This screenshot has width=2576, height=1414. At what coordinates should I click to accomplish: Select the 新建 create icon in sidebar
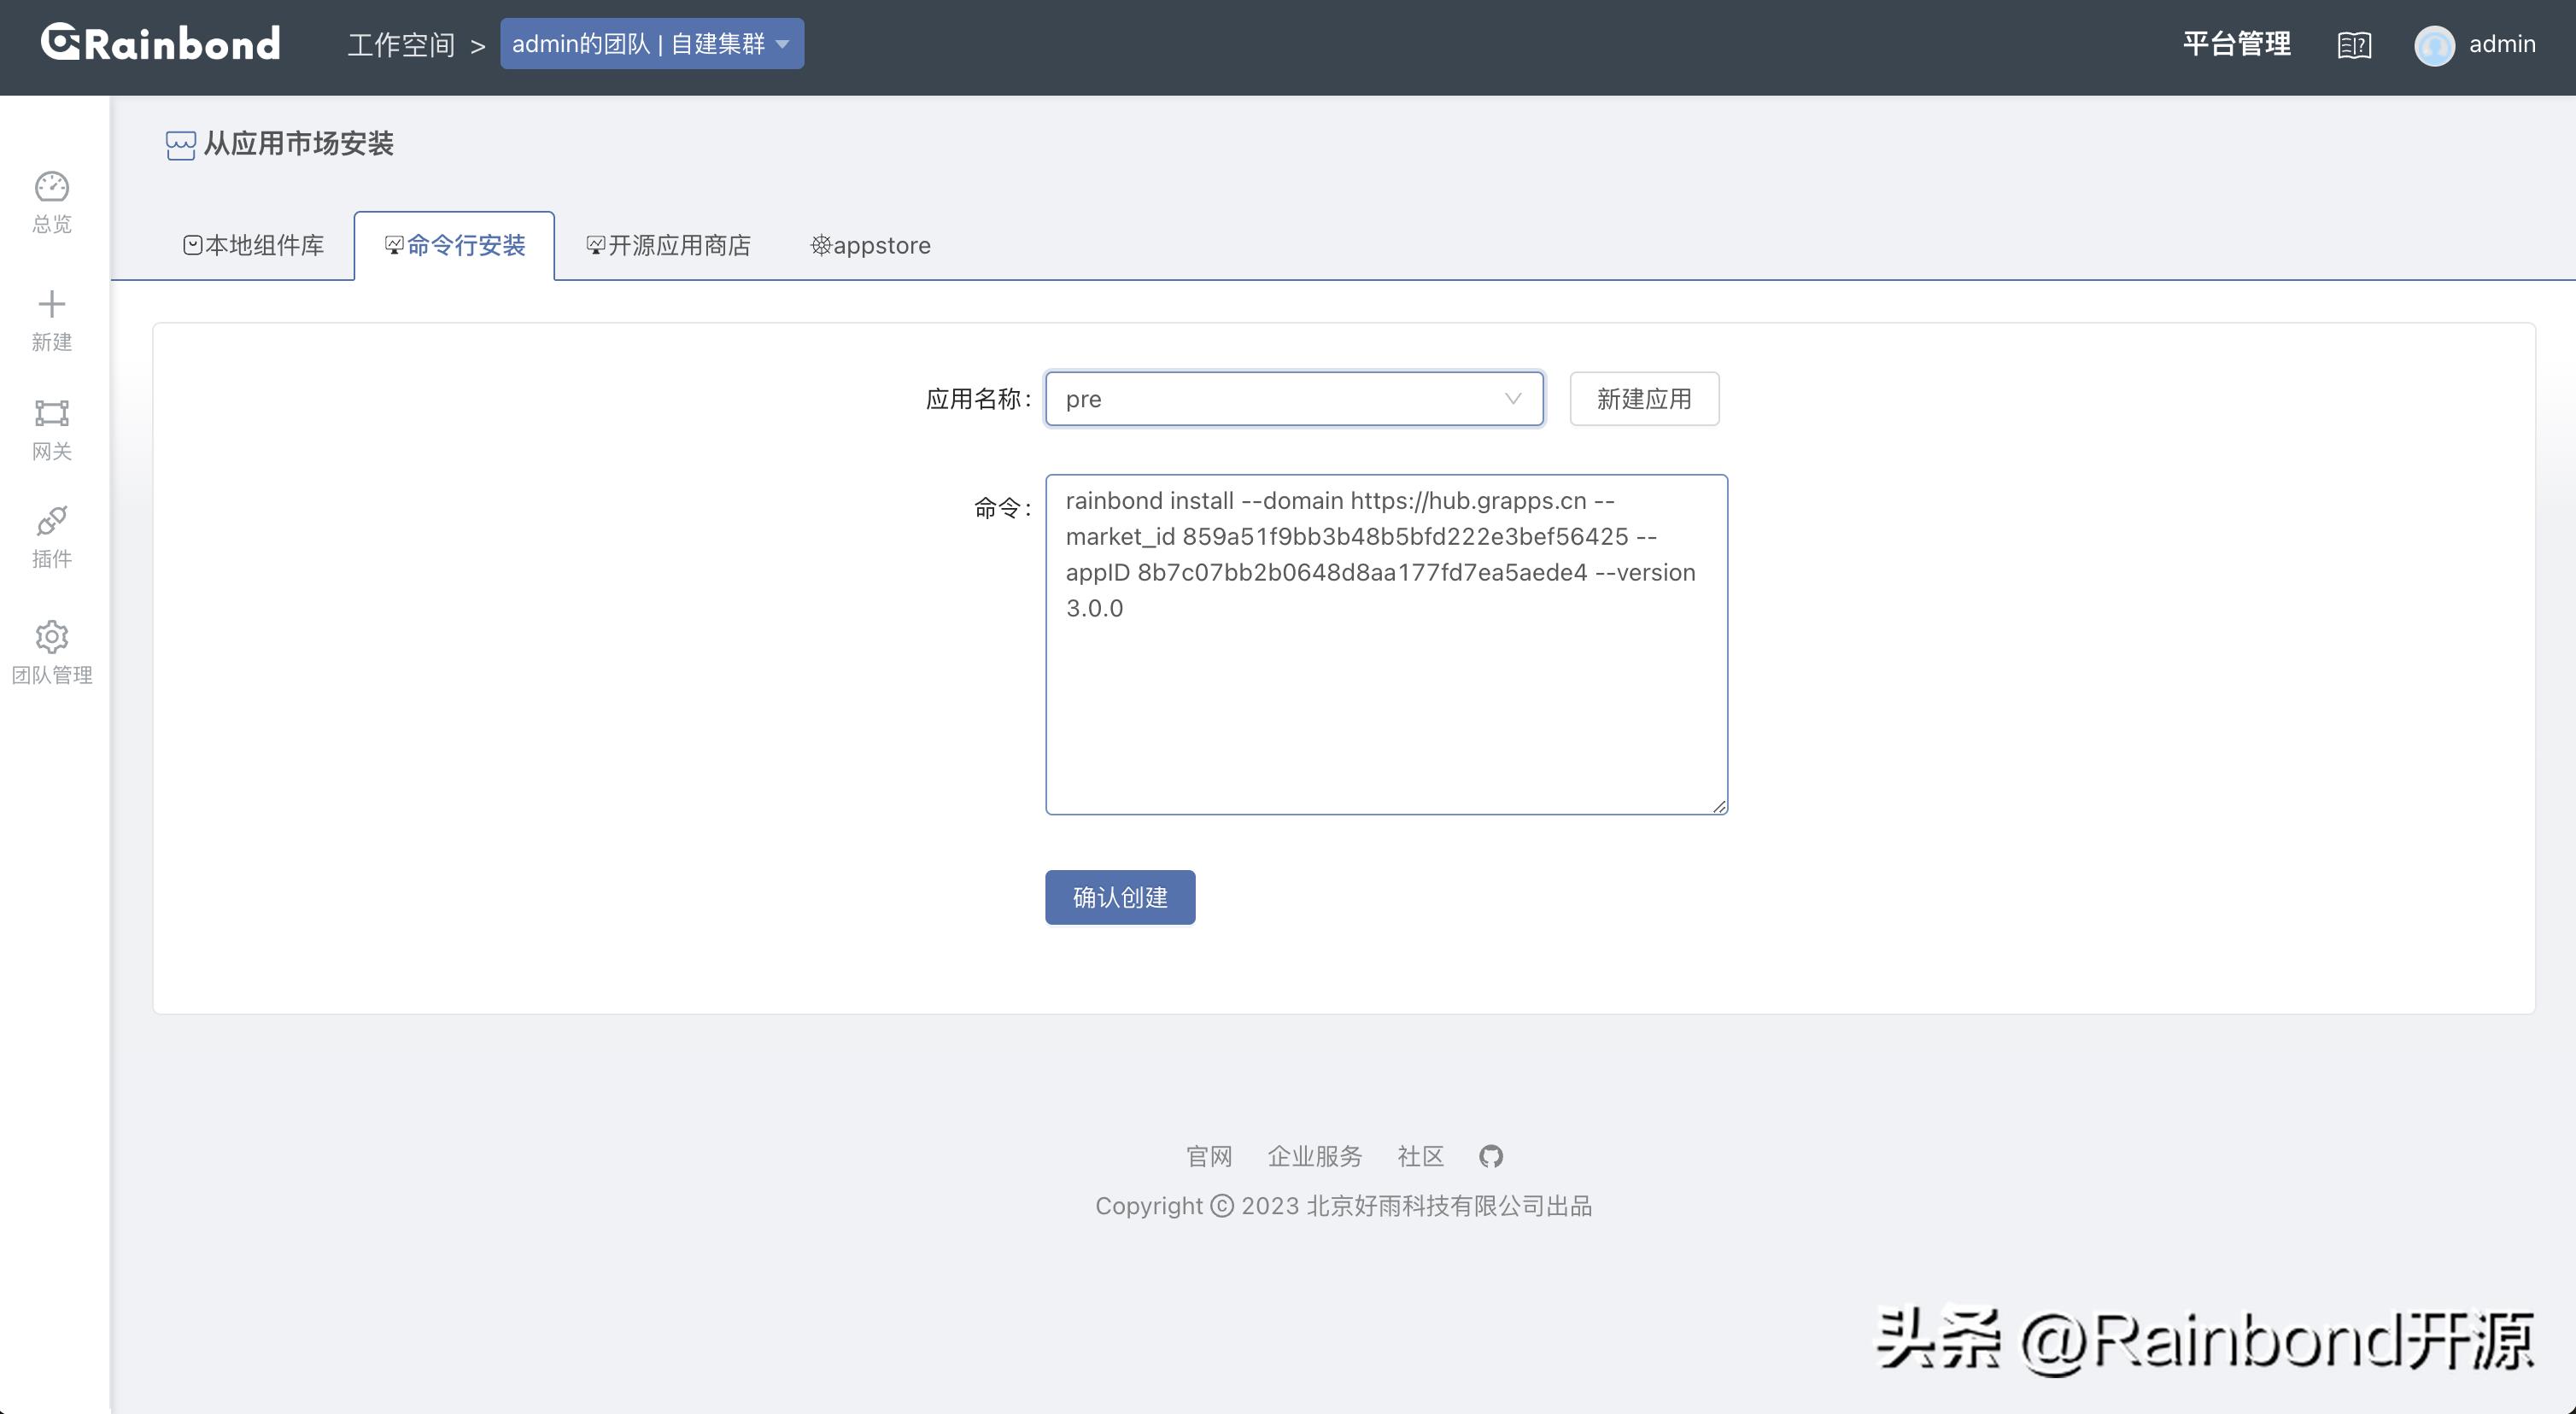[x=51, y=318]
